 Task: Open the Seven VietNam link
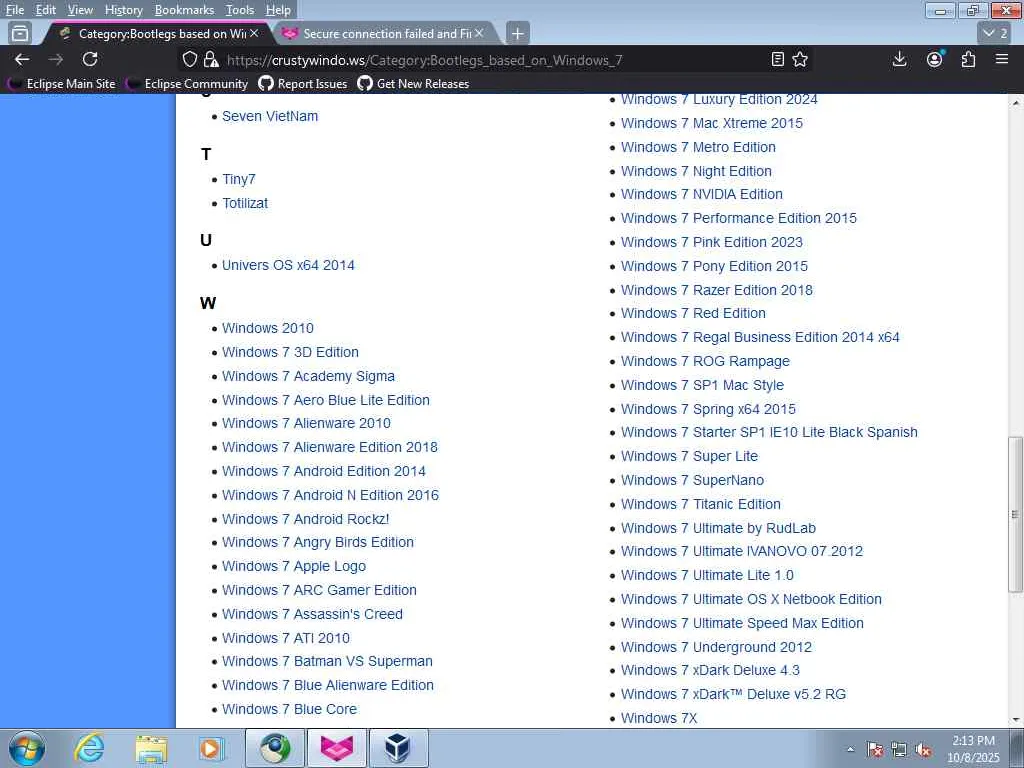coord(270,116)
